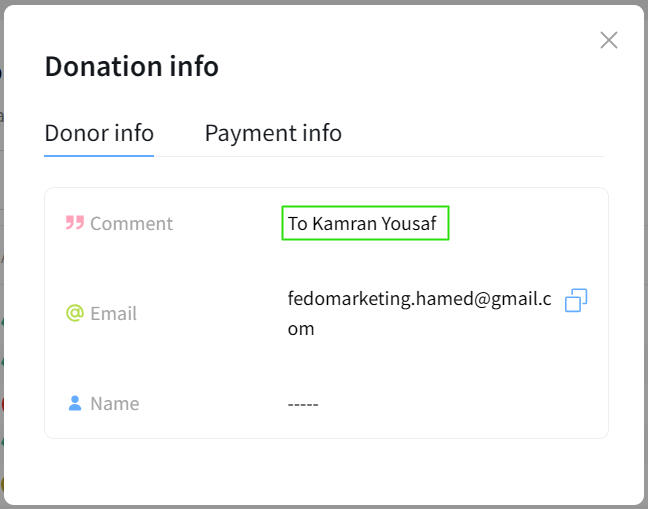Click the 'Donation info' dialog heading

[x=131, y=66]
